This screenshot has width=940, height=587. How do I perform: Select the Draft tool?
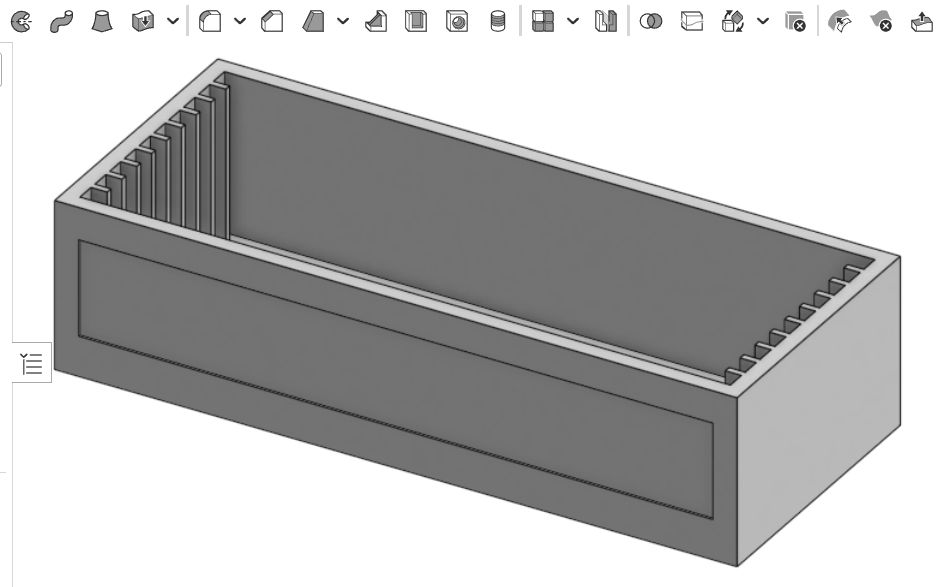[x=313, y=22]
